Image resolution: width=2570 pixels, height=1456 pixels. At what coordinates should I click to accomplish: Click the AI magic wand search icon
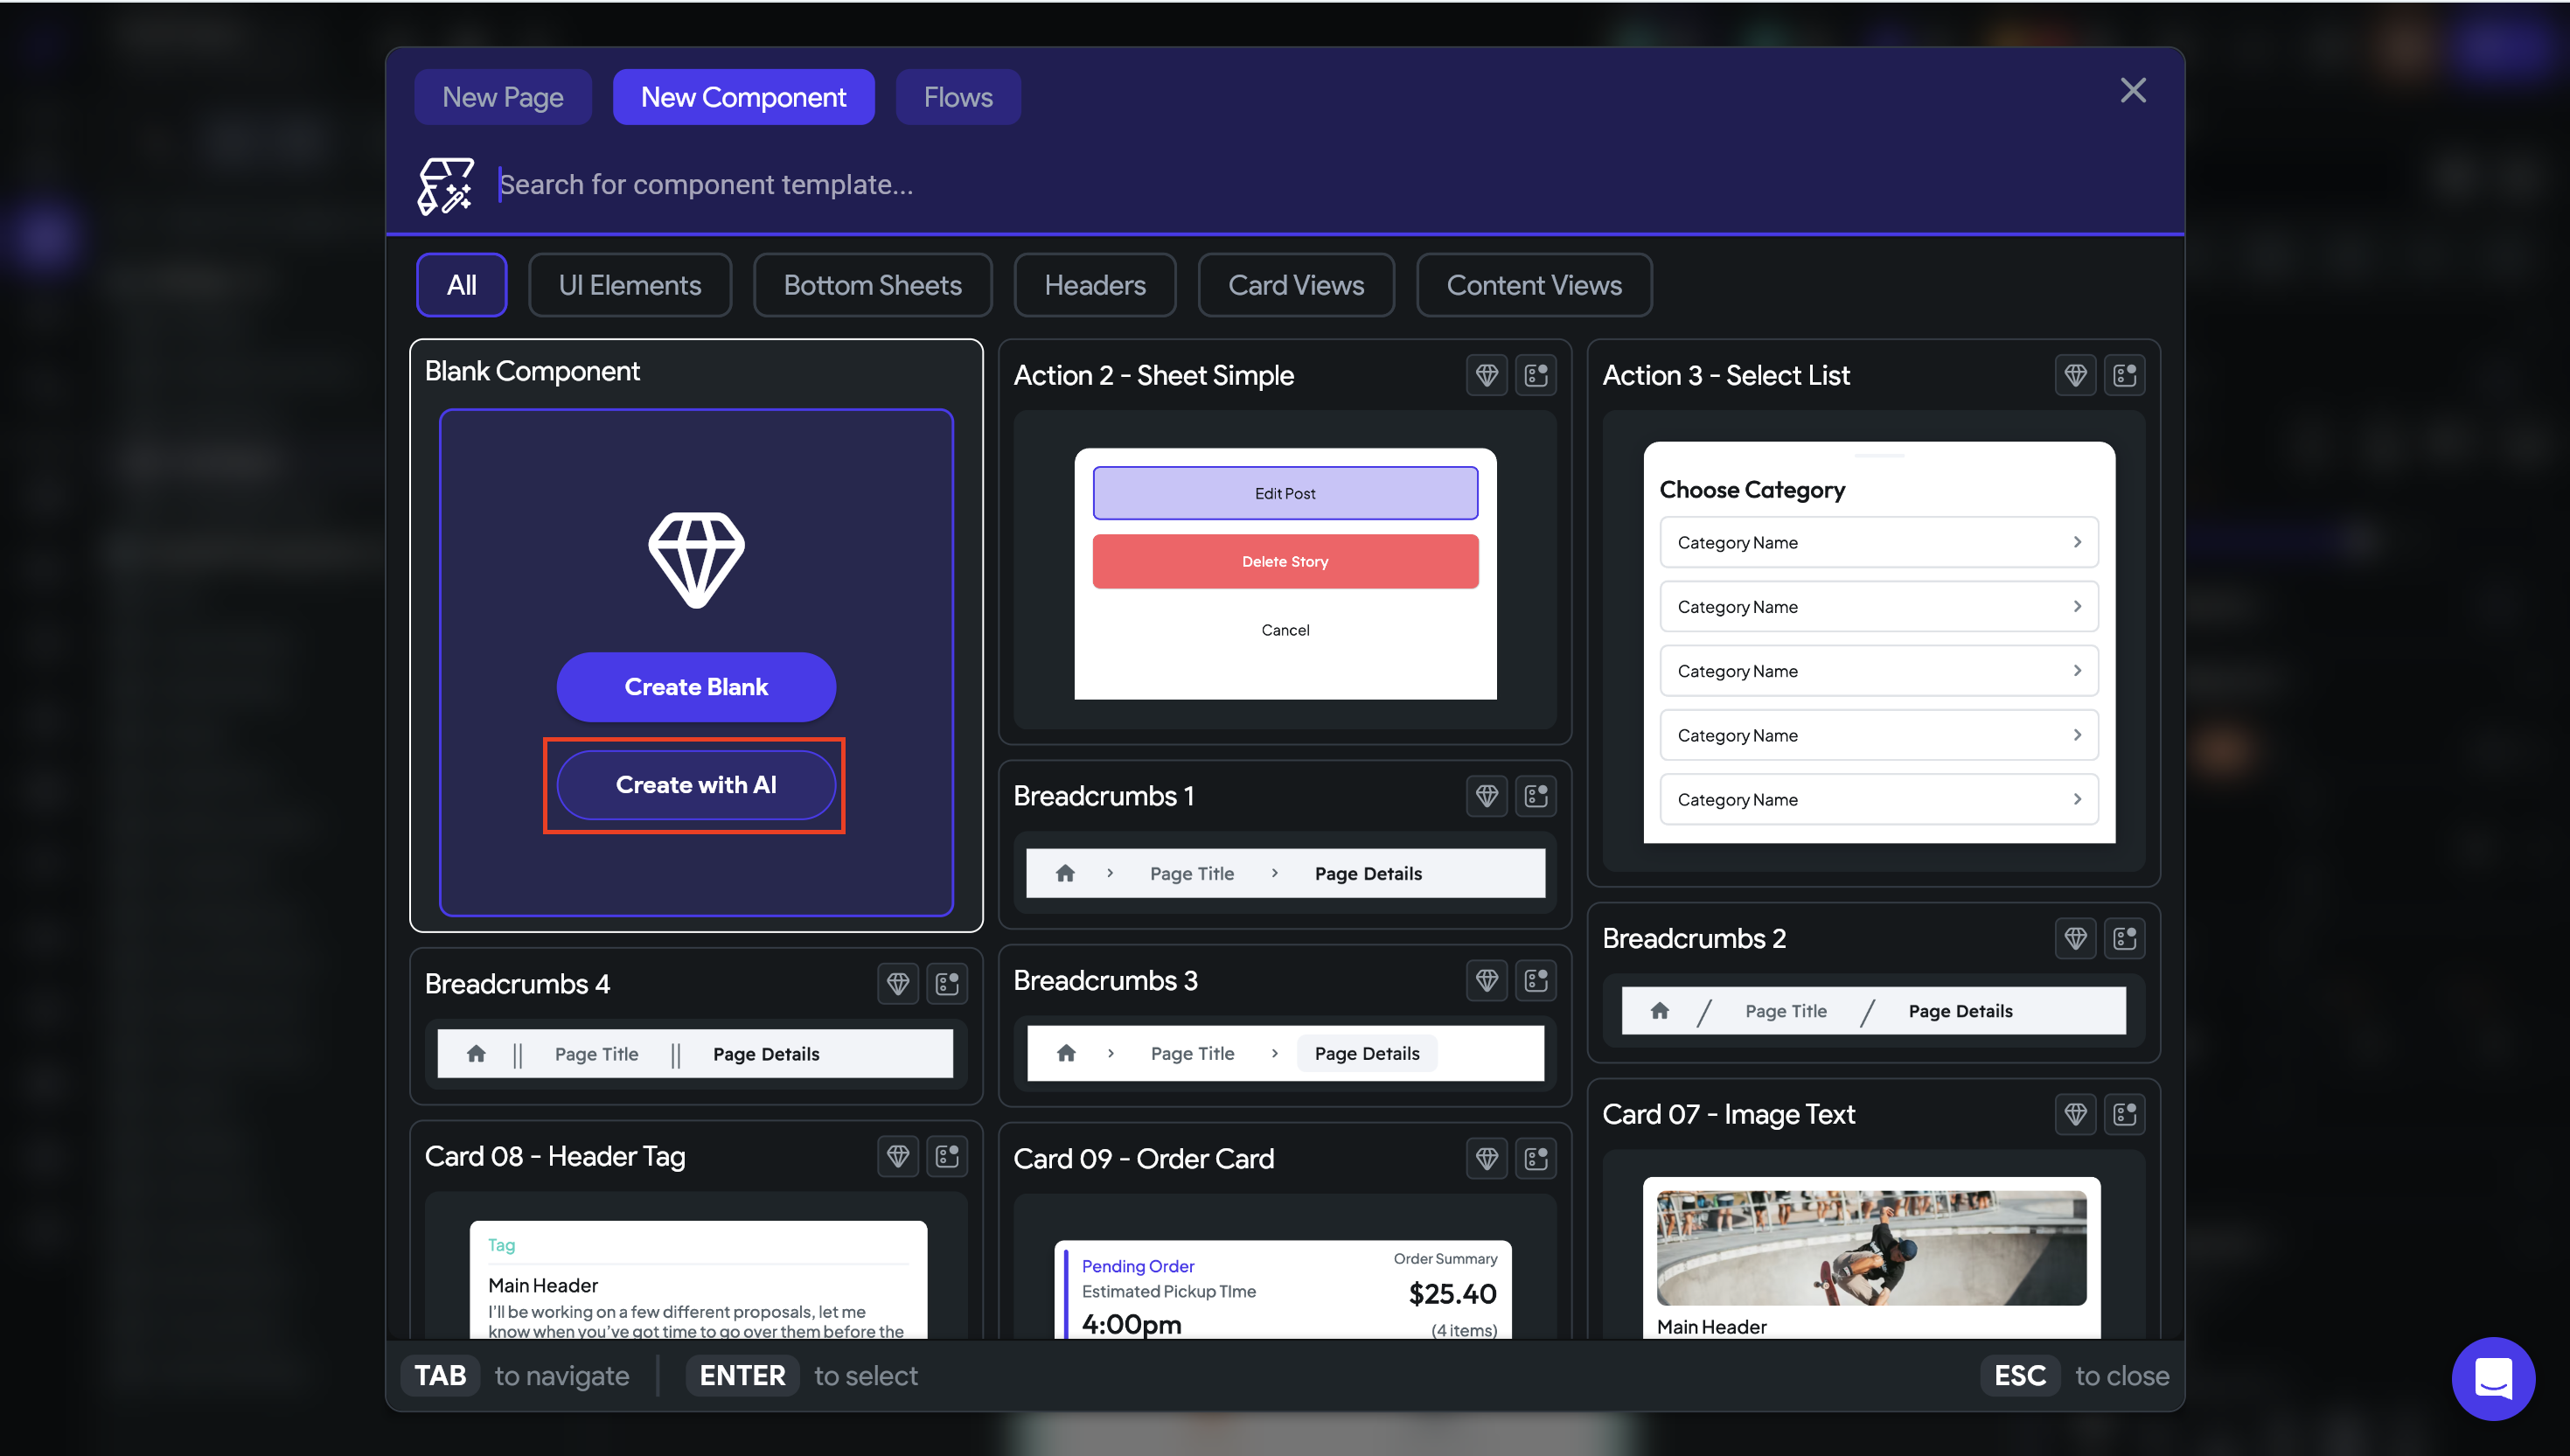[445, 186]
